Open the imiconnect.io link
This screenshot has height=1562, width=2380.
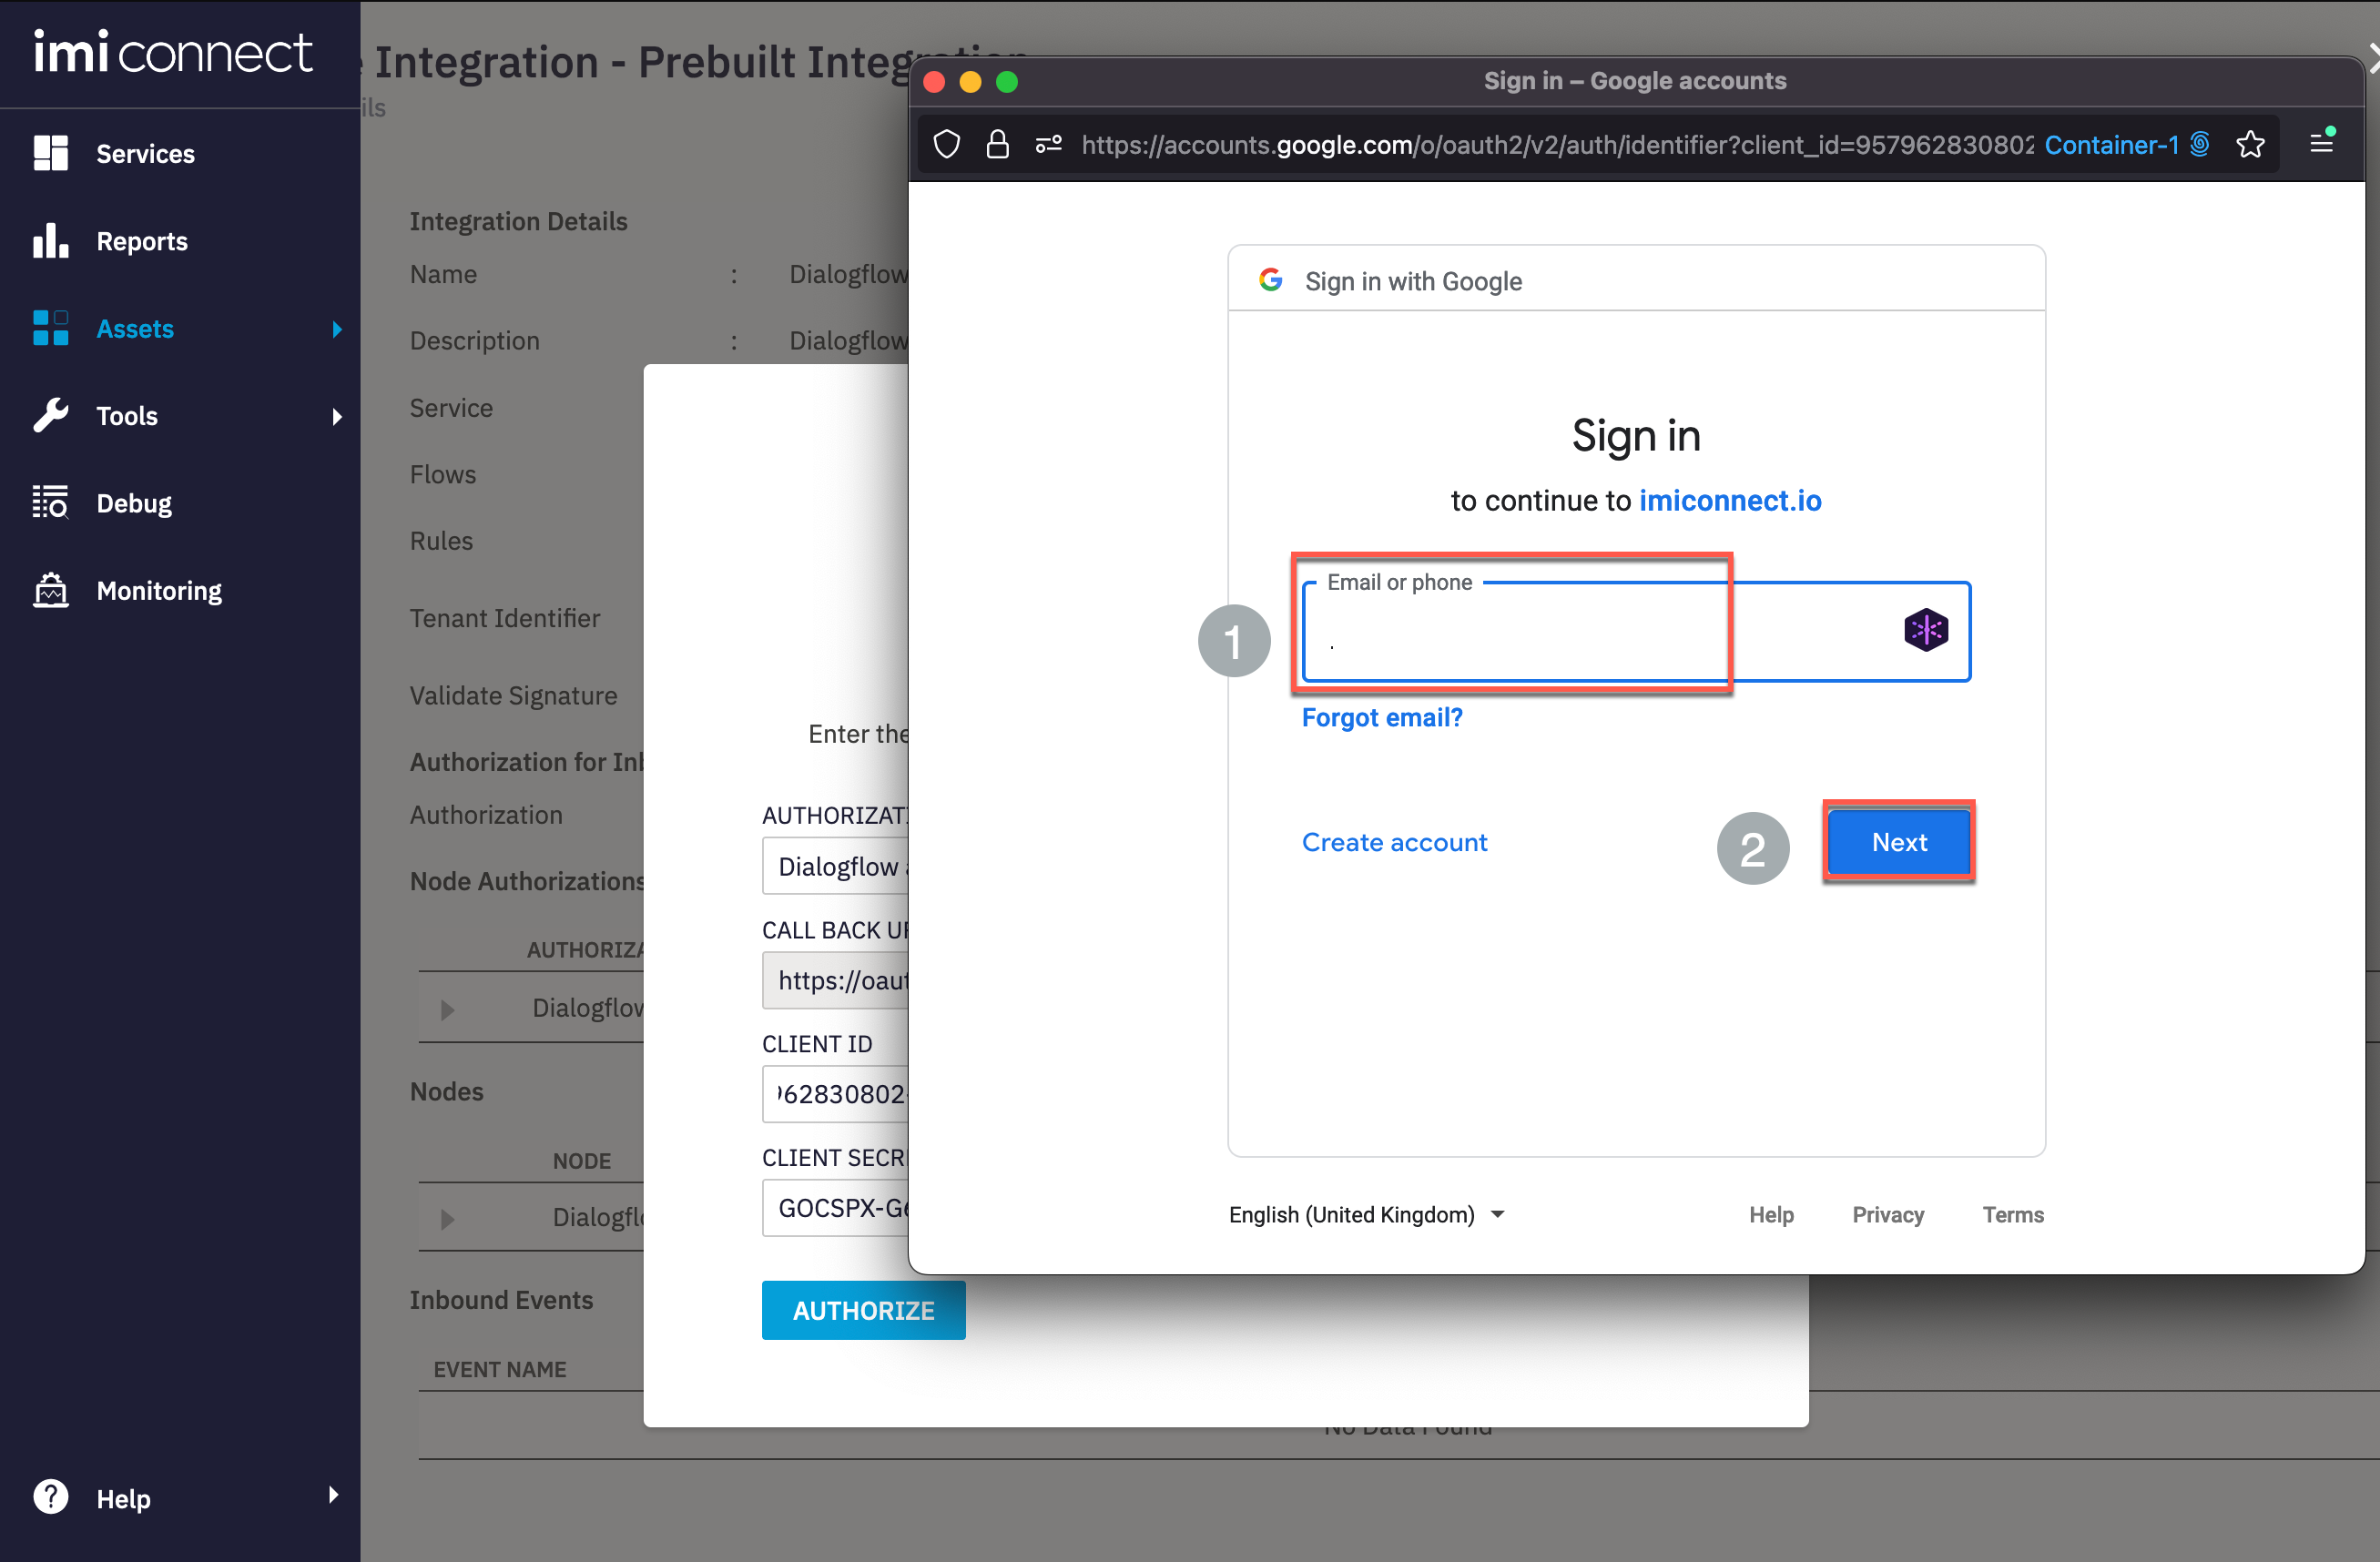click(1730, 500)
